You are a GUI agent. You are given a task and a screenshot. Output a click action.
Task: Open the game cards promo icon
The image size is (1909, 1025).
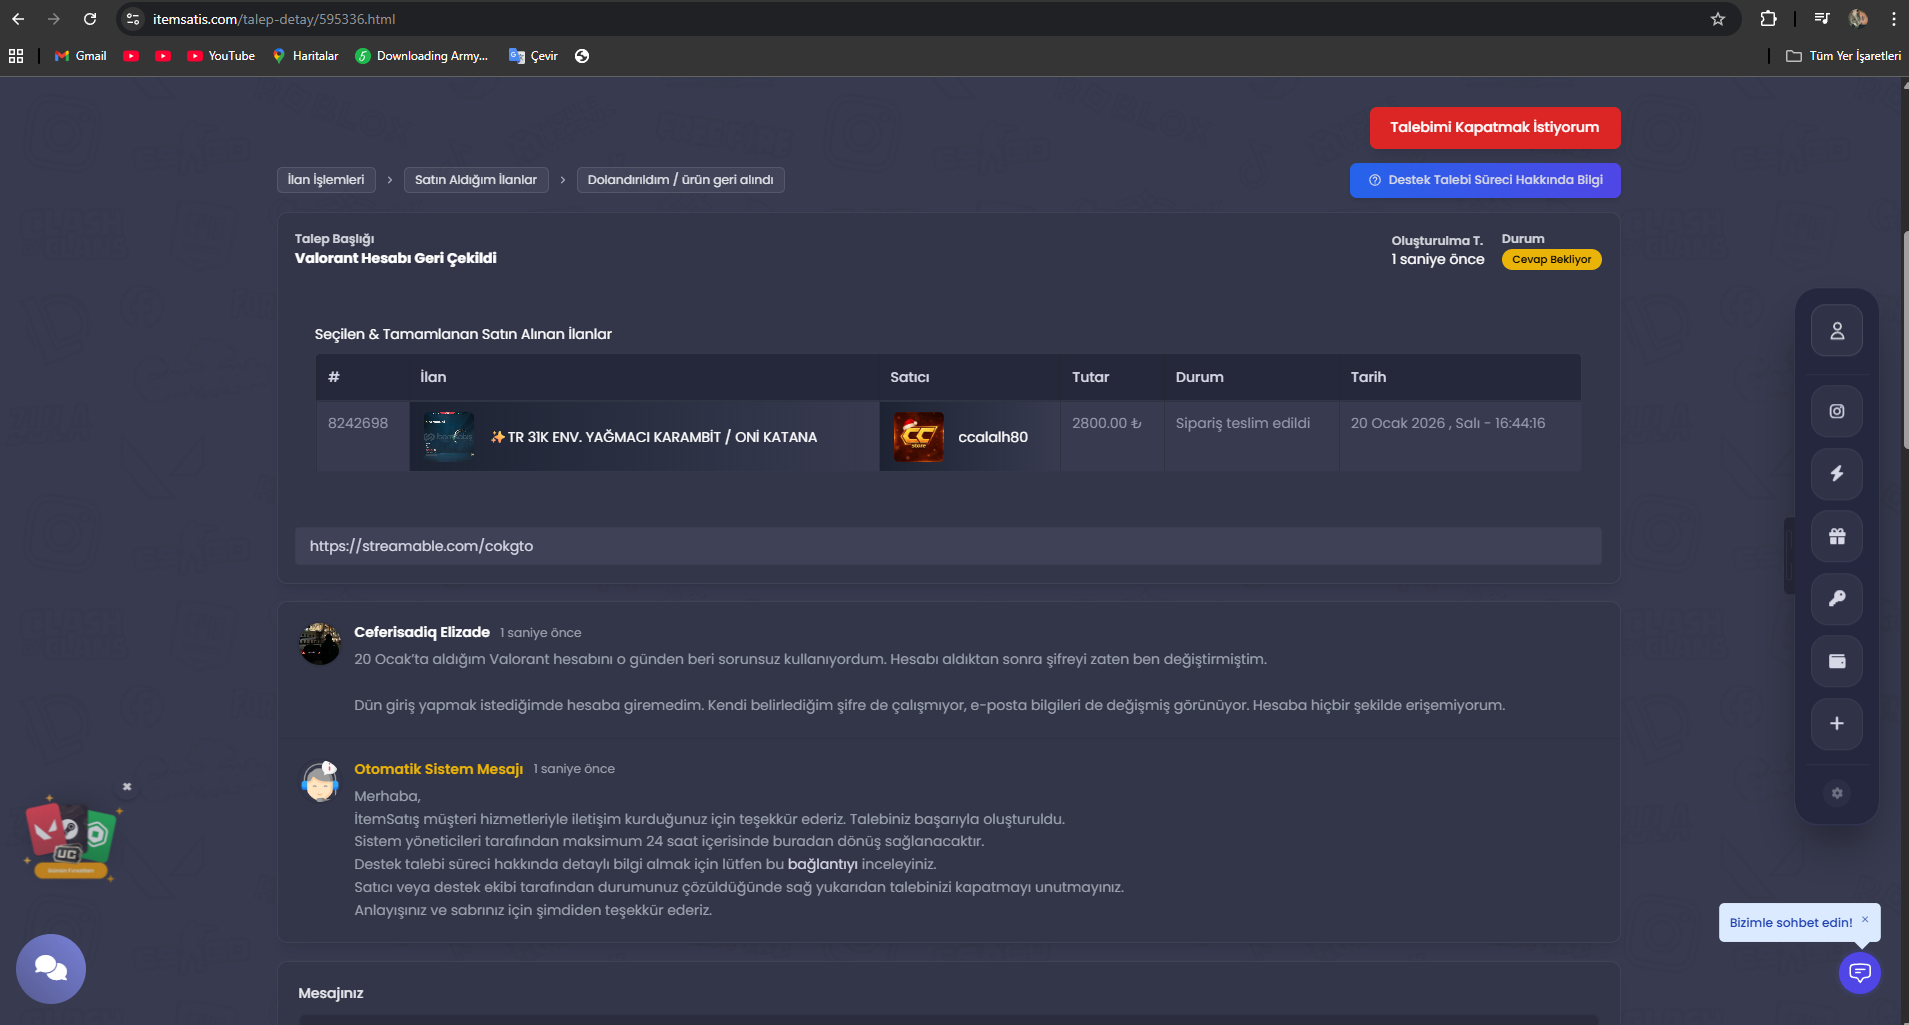71,838
